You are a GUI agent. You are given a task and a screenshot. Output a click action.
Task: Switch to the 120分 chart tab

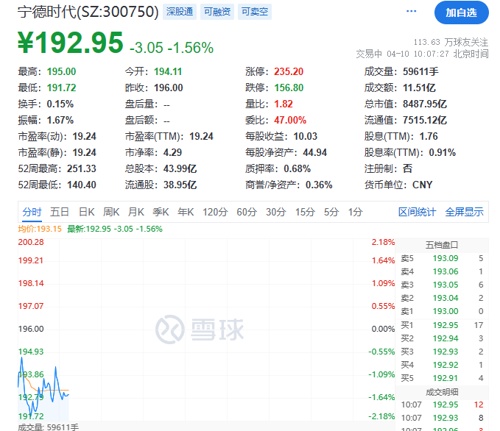click(215, 212)
